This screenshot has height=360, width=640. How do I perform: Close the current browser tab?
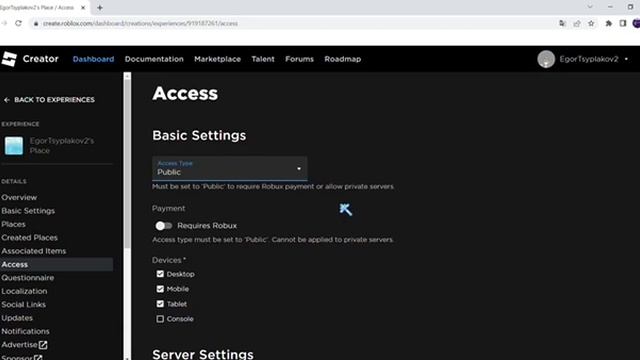pos(83,7)
